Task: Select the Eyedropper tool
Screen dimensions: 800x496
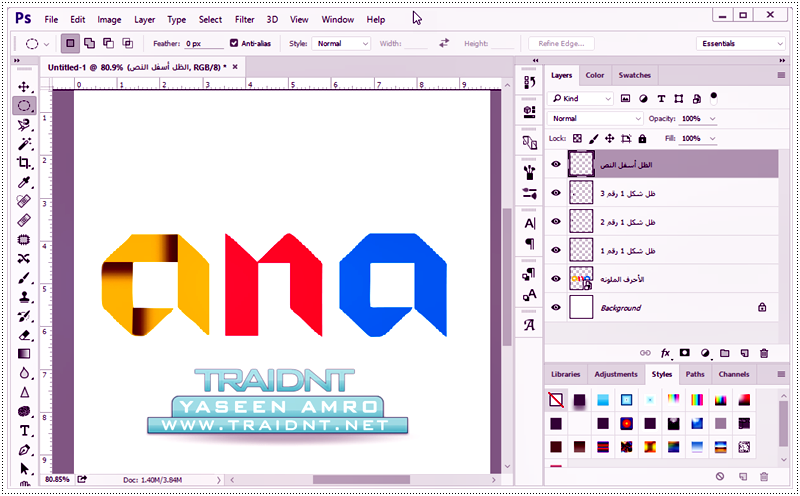Action: tap(23, 182)
